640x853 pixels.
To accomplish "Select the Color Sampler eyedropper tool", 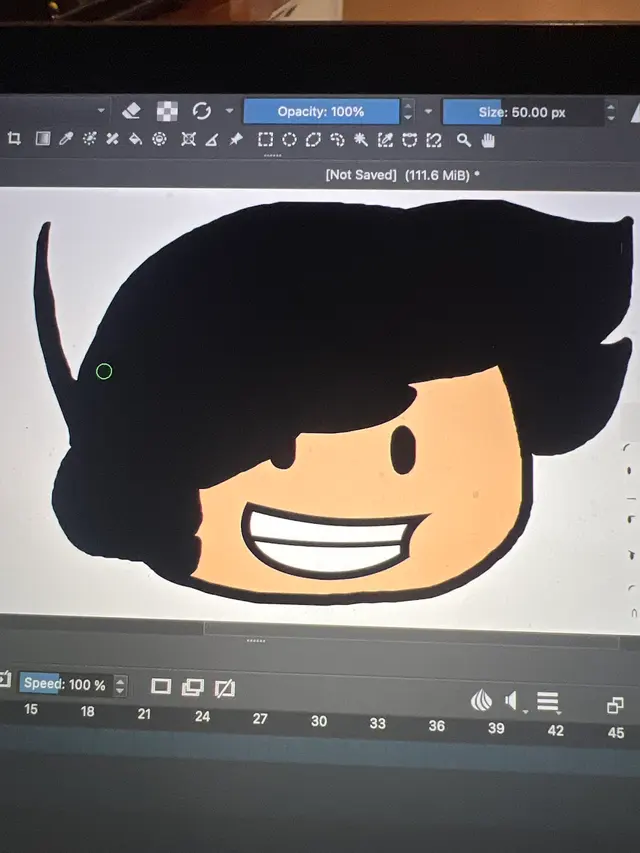I will [x=66, y=139].
